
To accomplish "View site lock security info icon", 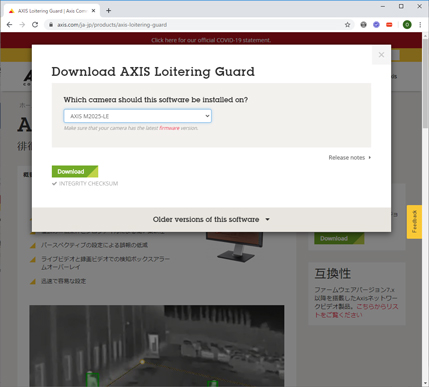I will [51, 25].
